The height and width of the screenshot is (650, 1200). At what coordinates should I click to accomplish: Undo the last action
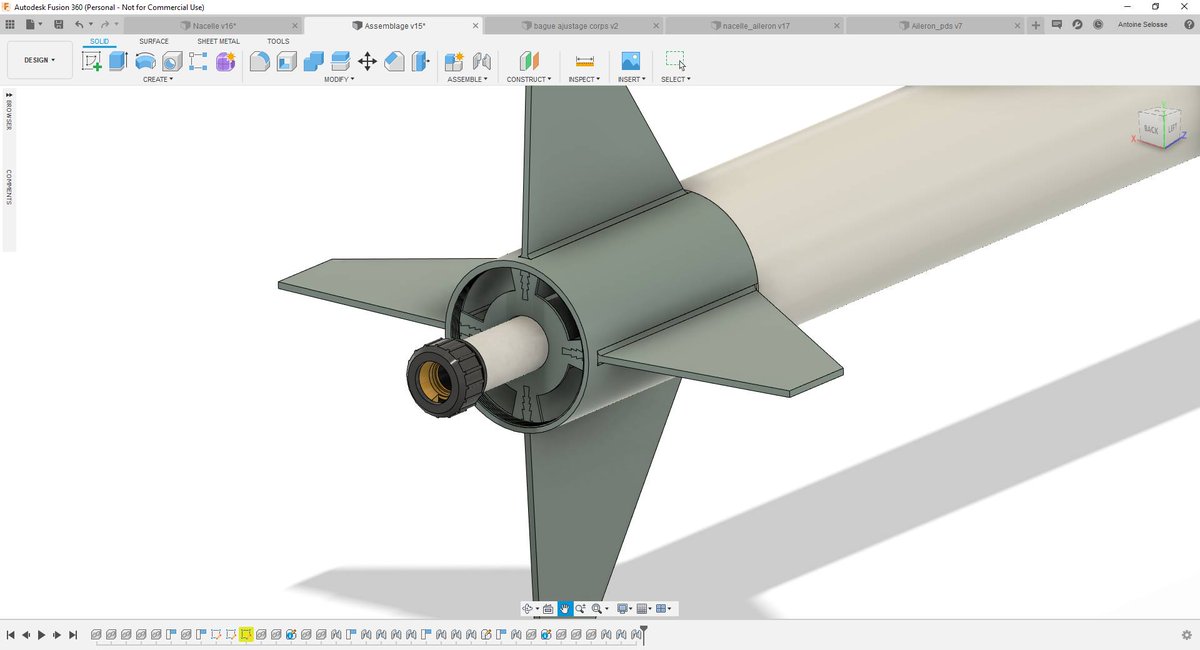point(81,24)
